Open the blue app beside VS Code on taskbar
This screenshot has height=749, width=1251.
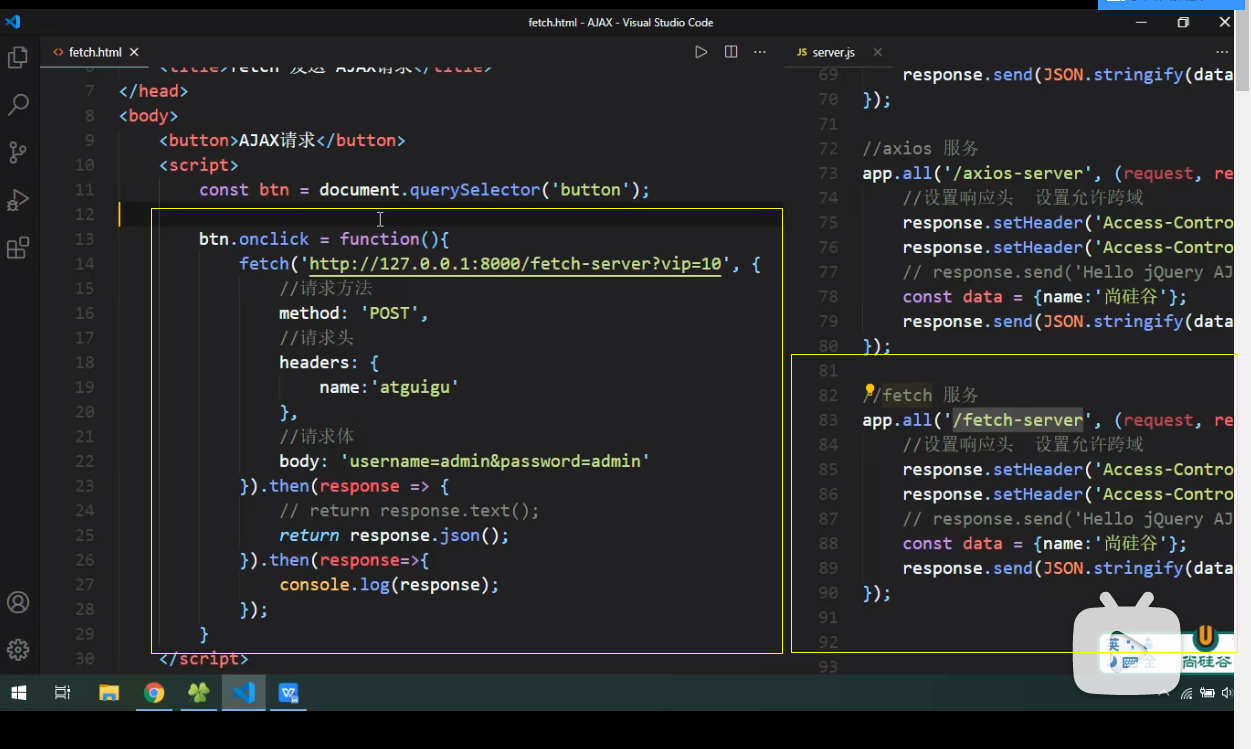(289, 692)
